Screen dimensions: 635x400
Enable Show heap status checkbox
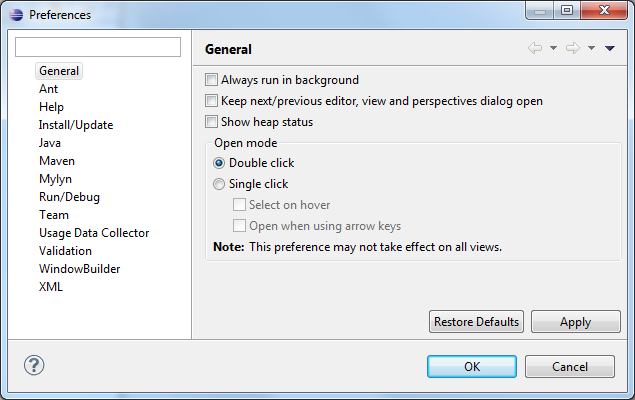211,122
